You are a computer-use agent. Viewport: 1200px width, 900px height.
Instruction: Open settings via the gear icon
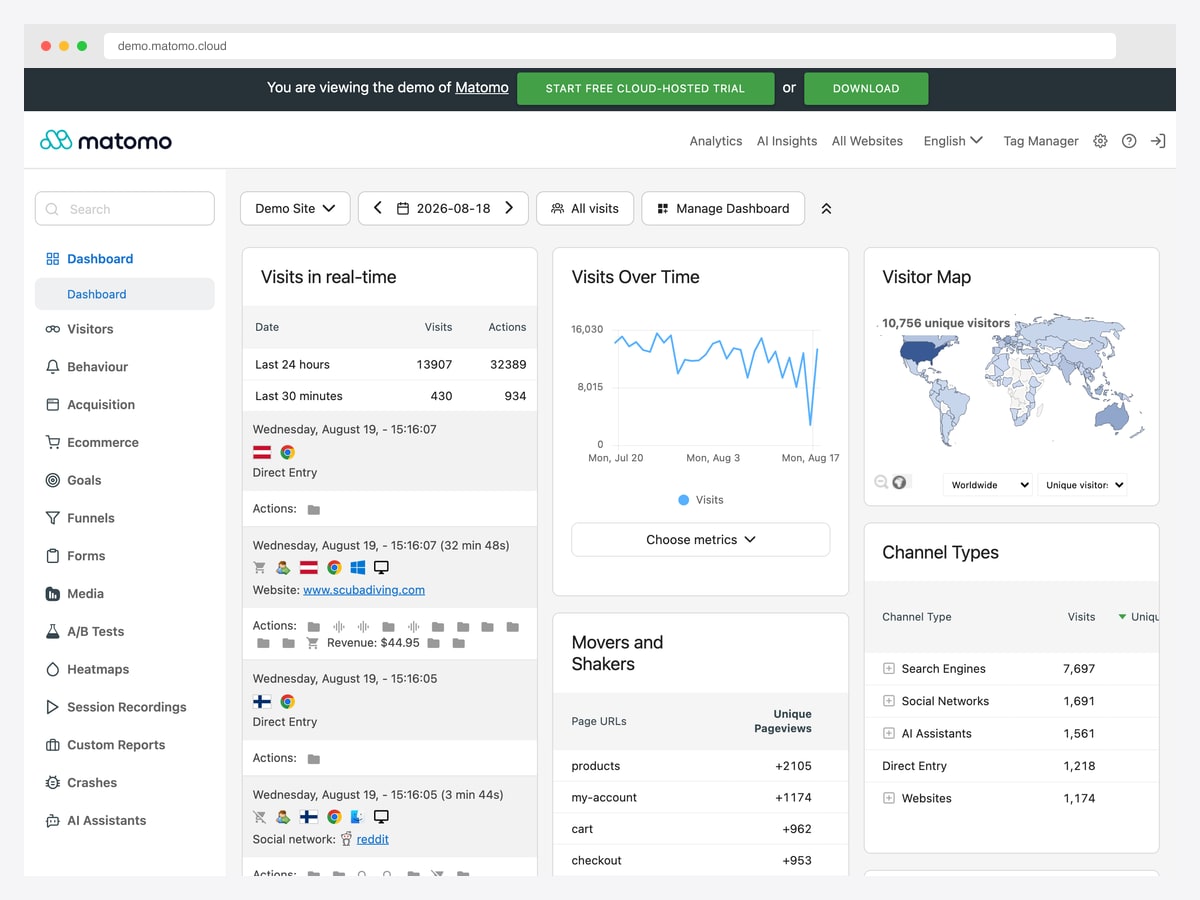(1100, 141)
